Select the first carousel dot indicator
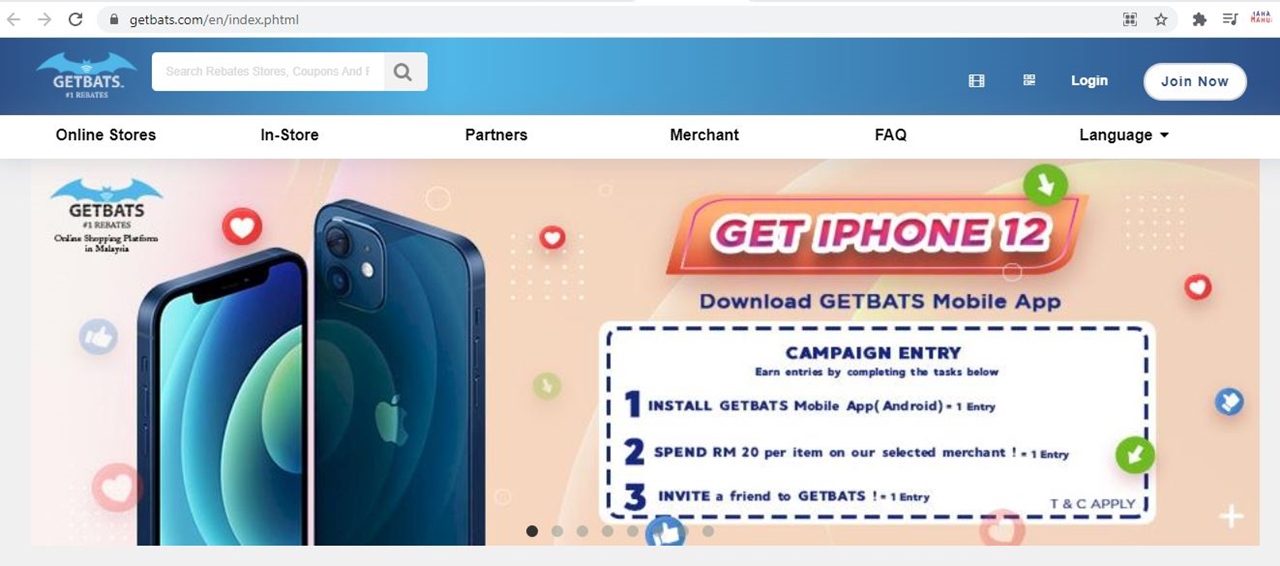1280x566 pixels. [532, 531]
